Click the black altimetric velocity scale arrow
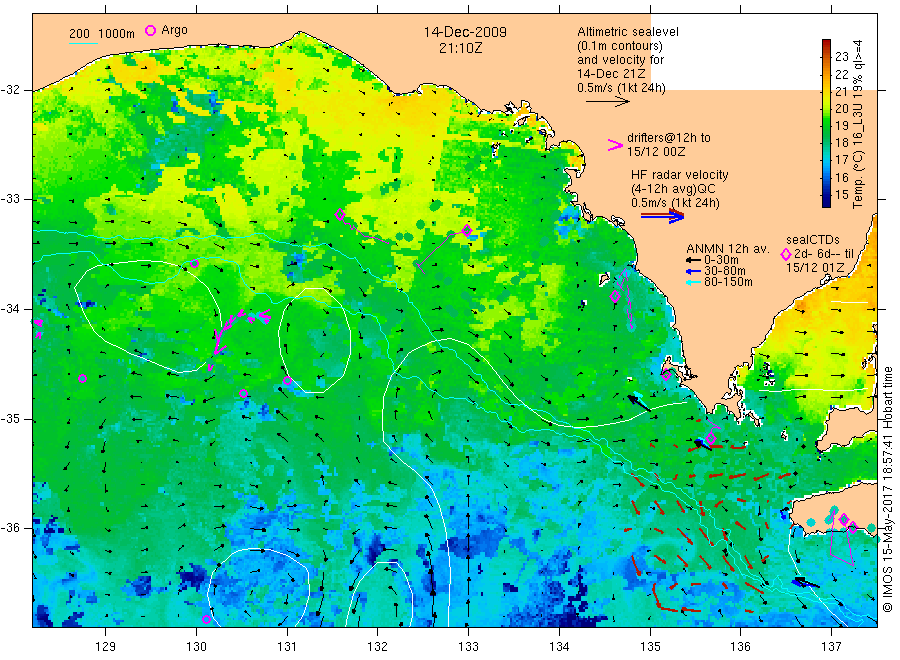 (x=607, y=102)
